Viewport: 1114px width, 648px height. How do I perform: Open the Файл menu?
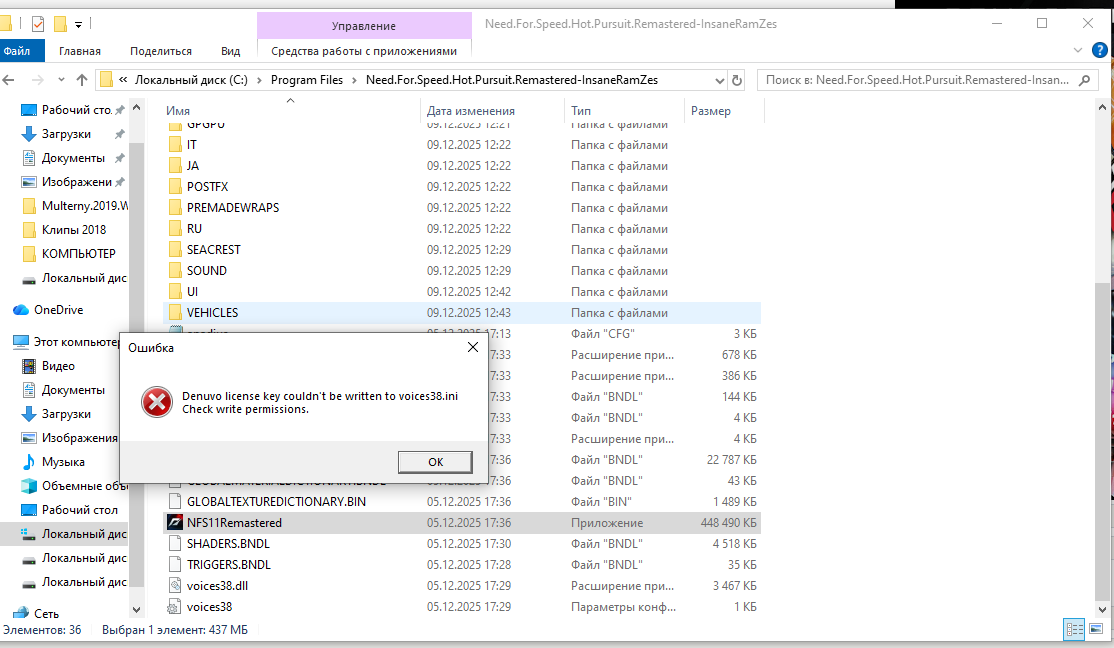(x=16, y=51)
